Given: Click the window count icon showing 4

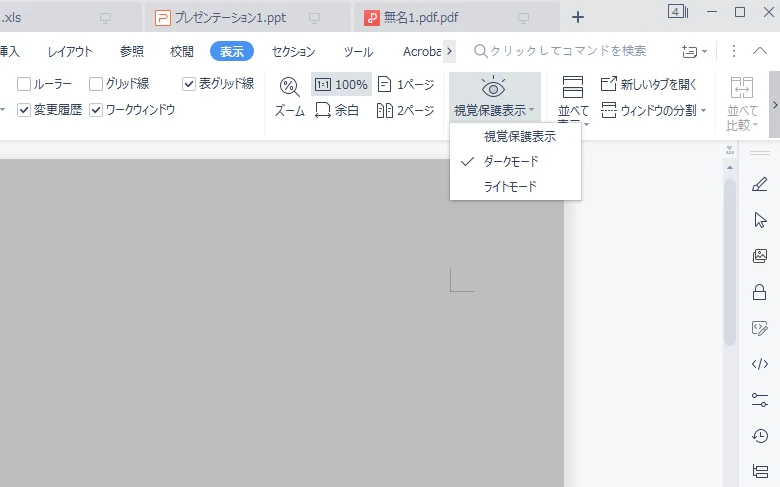Looking at the screenshot, I should pos(678,11).
